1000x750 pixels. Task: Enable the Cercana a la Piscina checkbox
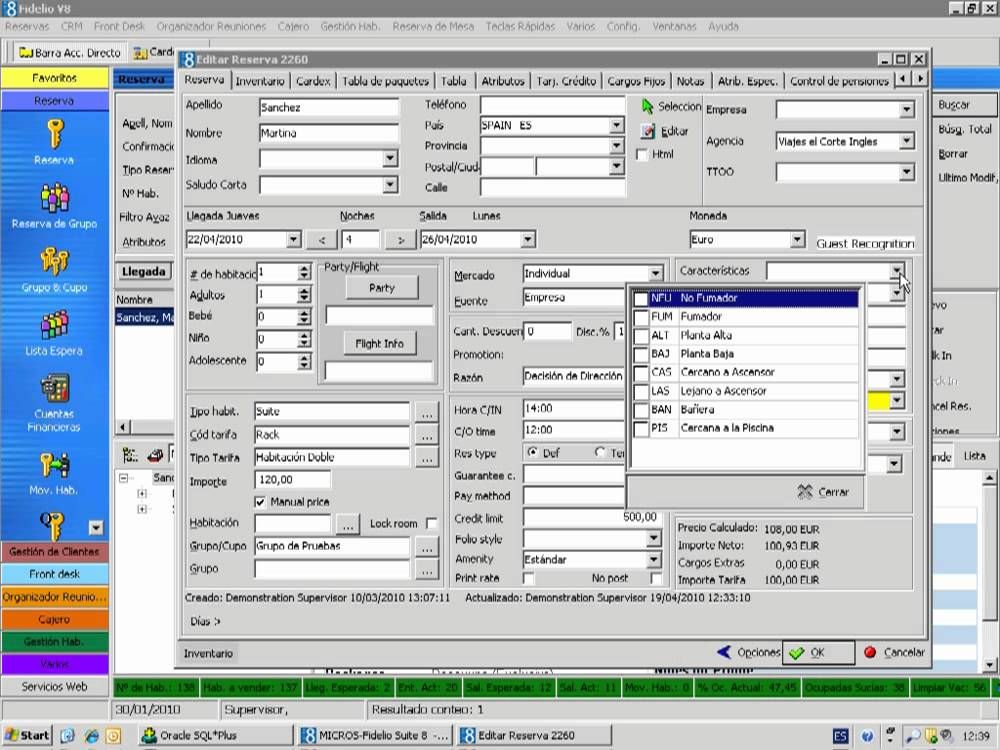point(641,429)
